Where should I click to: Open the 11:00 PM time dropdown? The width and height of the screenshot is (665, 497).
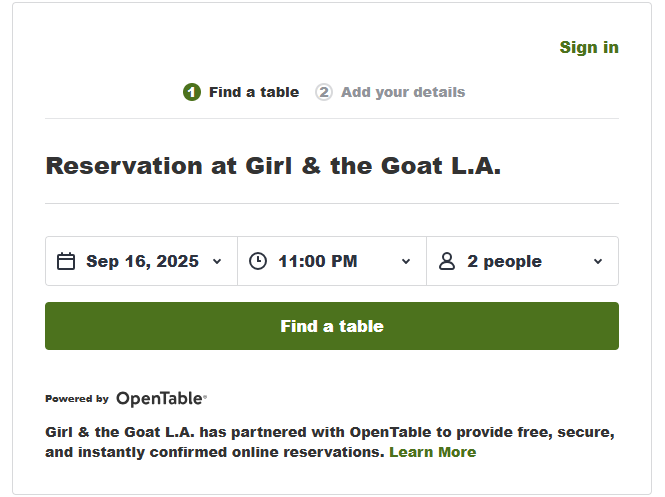[x=332, y=261]
